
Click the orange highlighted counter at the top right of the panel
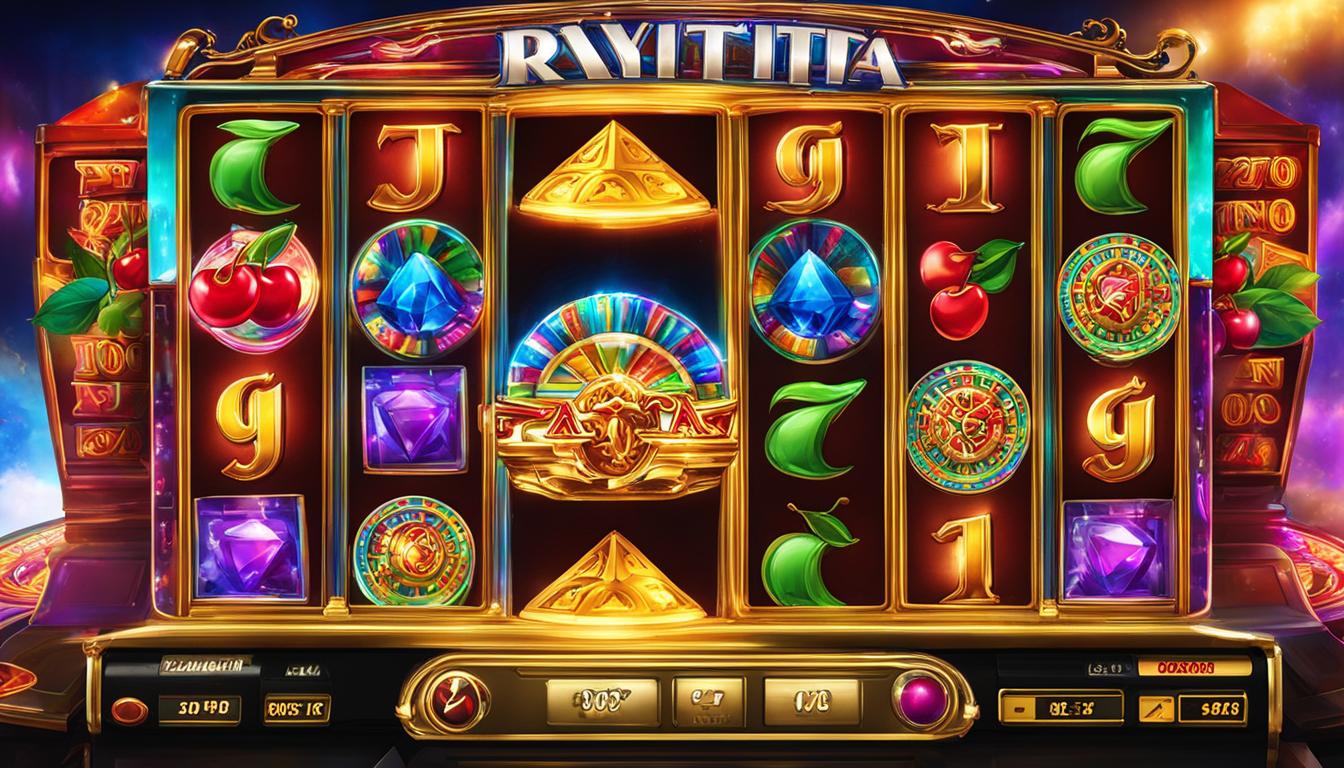(1195, 666)
